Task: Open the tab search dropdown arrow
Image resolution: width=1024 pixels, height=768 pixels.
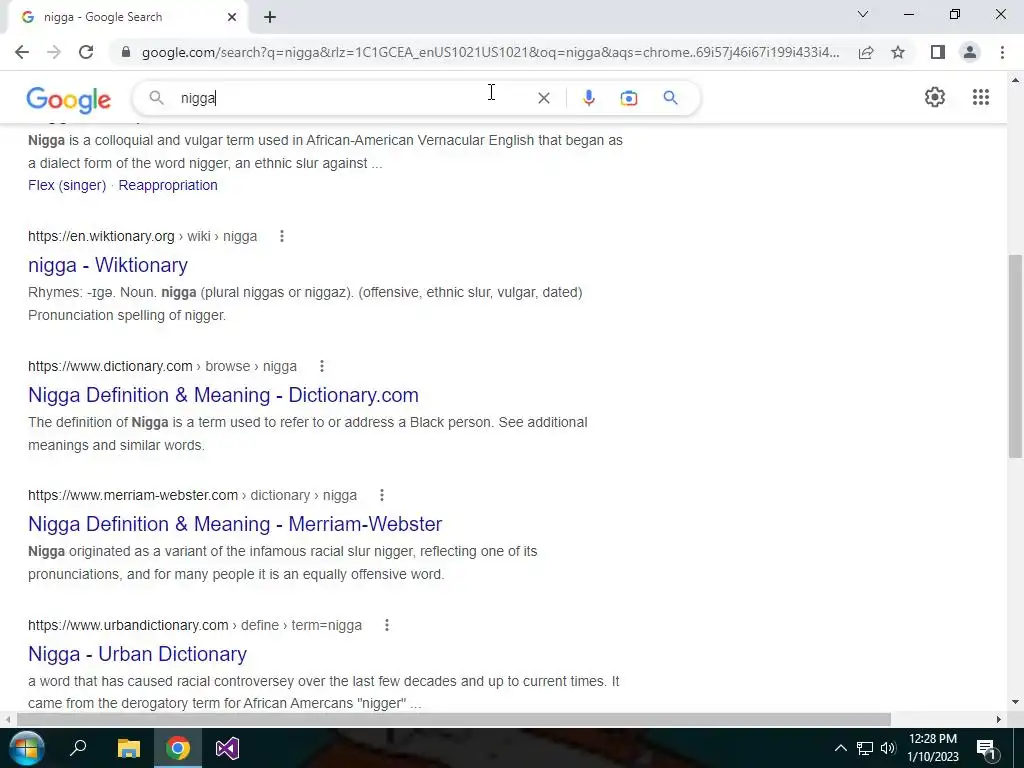Action: (863, 14)
